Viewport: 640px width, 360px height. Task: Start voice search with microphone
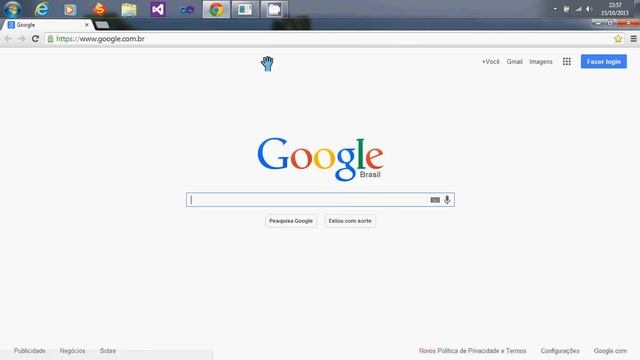point(447,200)
